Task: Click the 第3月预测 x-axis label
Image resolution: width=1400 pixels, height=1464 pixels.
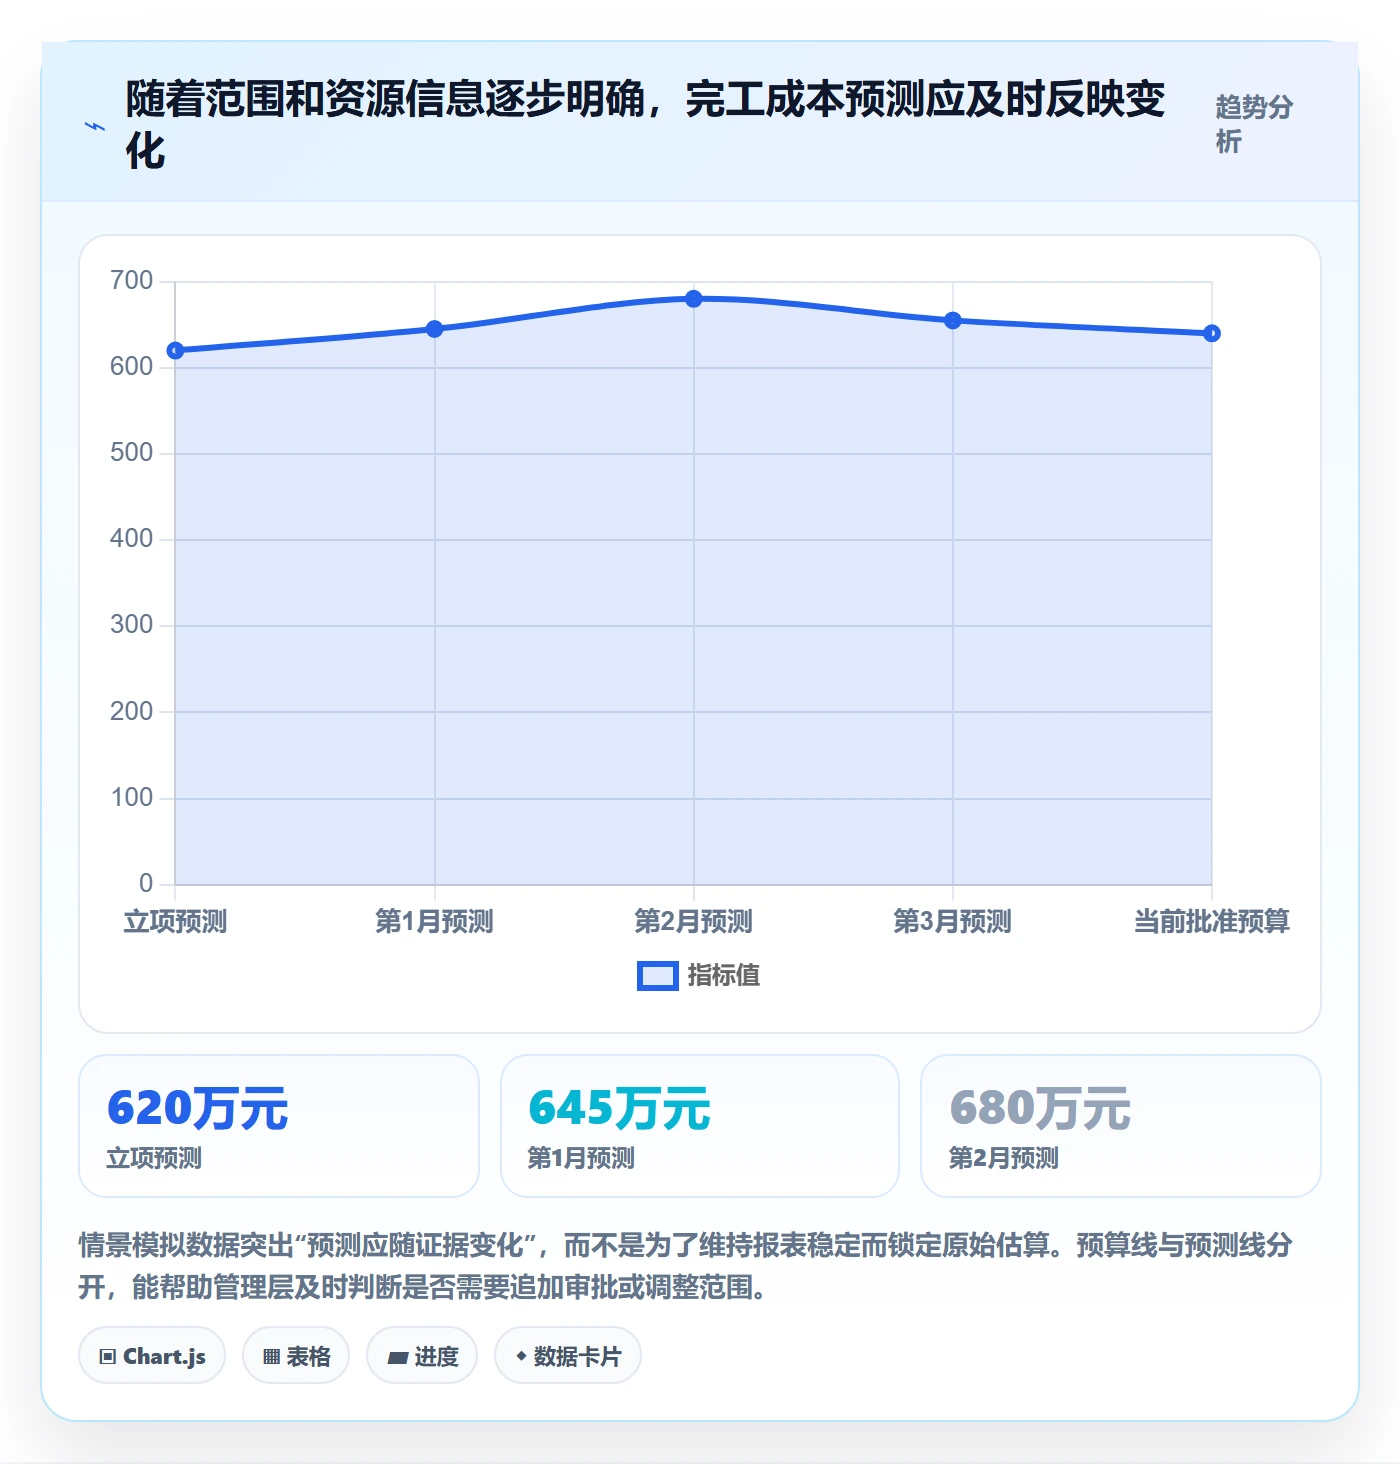Action: coord(953,921)
